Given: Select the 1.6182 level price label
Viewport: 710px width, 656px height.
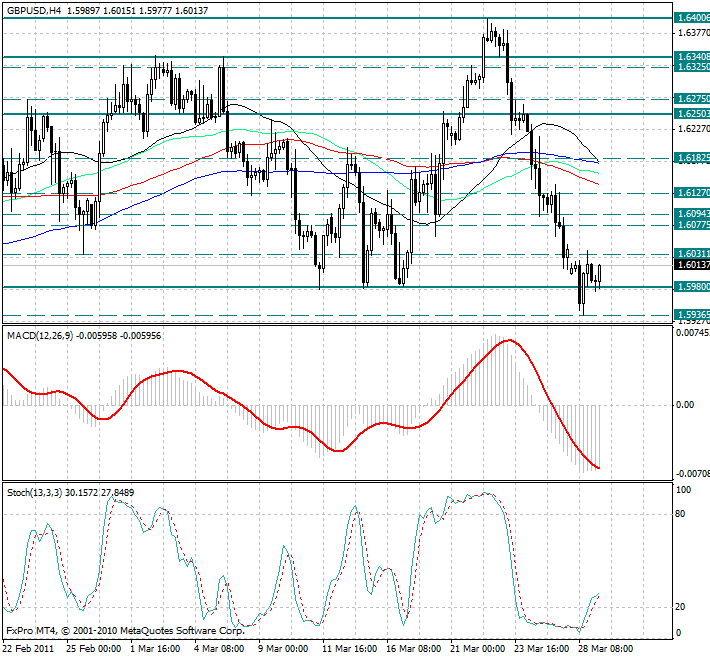Looking at the screenshot, I should point(692,158).
